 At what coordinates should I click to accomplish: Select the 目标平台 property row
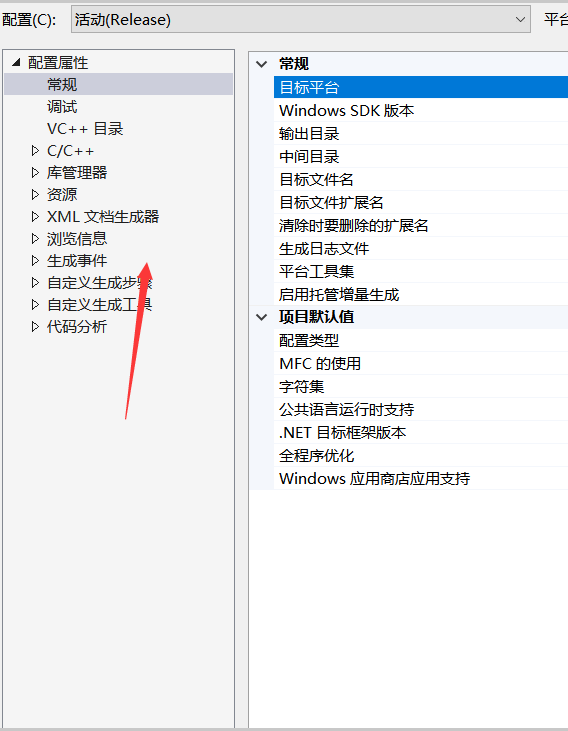tap(421, 87)
